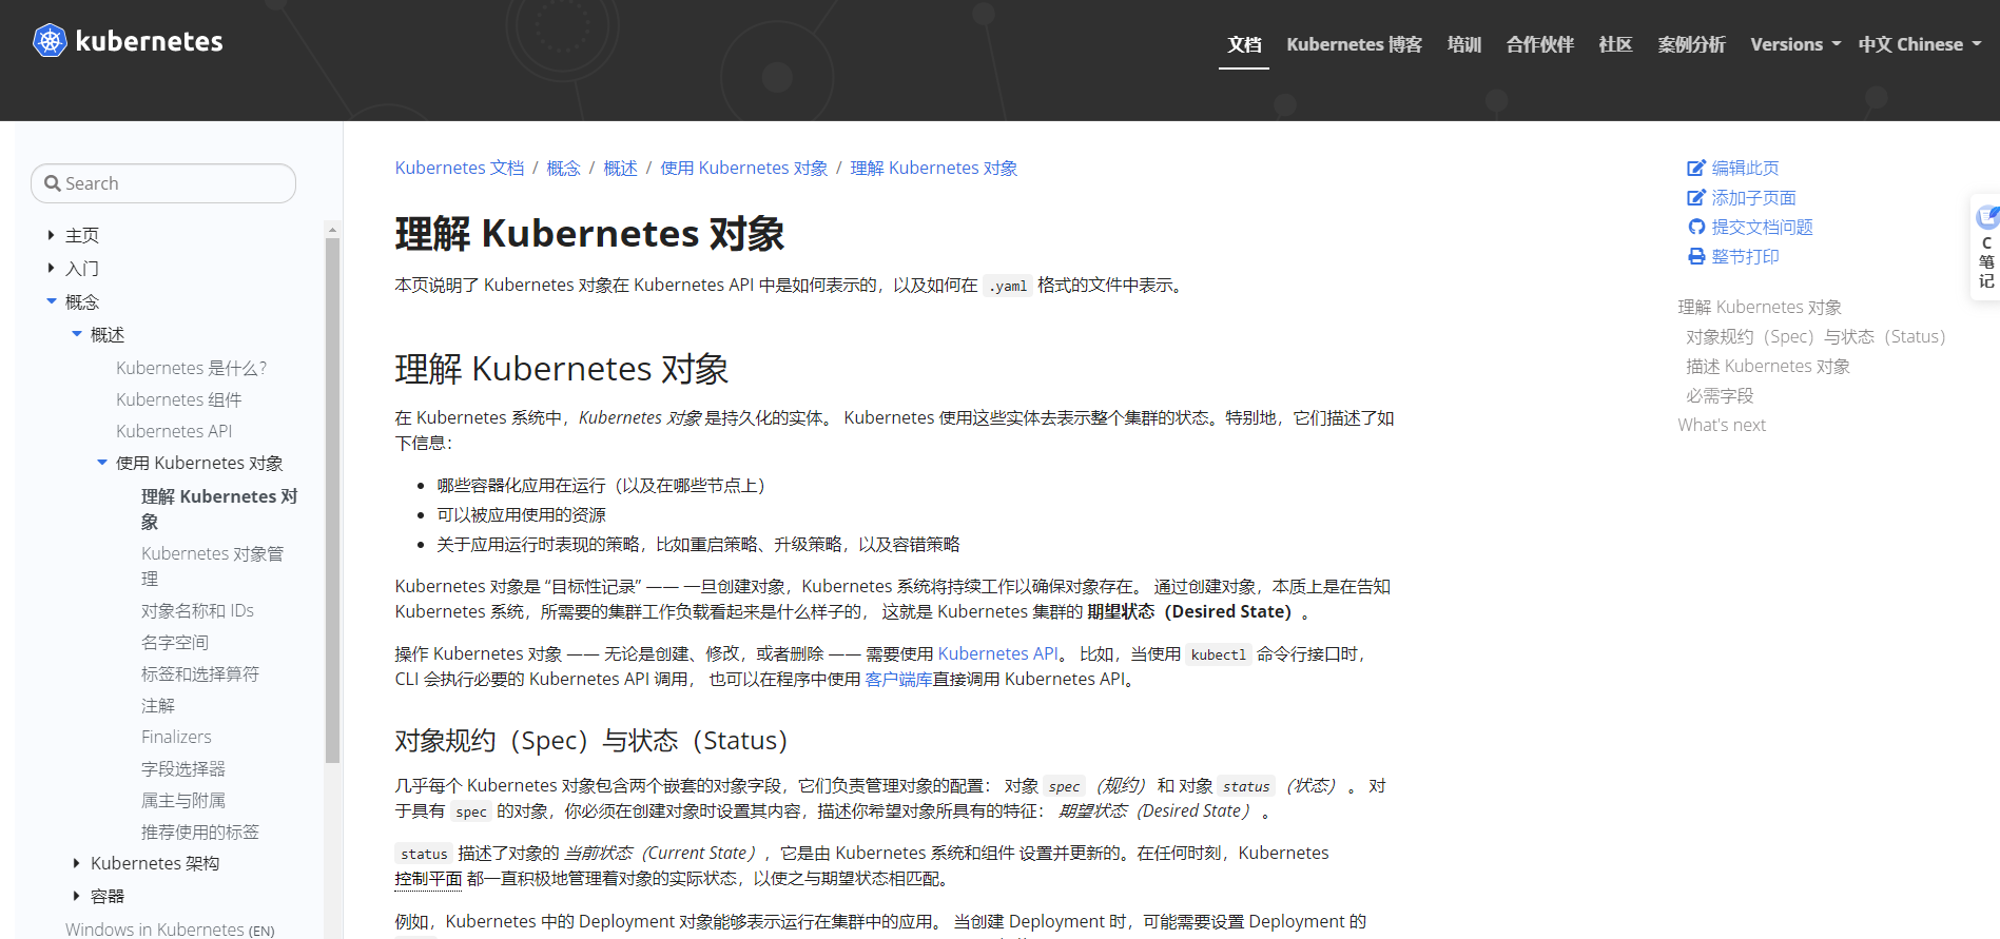Click the 整节打印 link
Viewport: 2000px width, 939px height.
pyautogui.click(x=1745, y=257)
